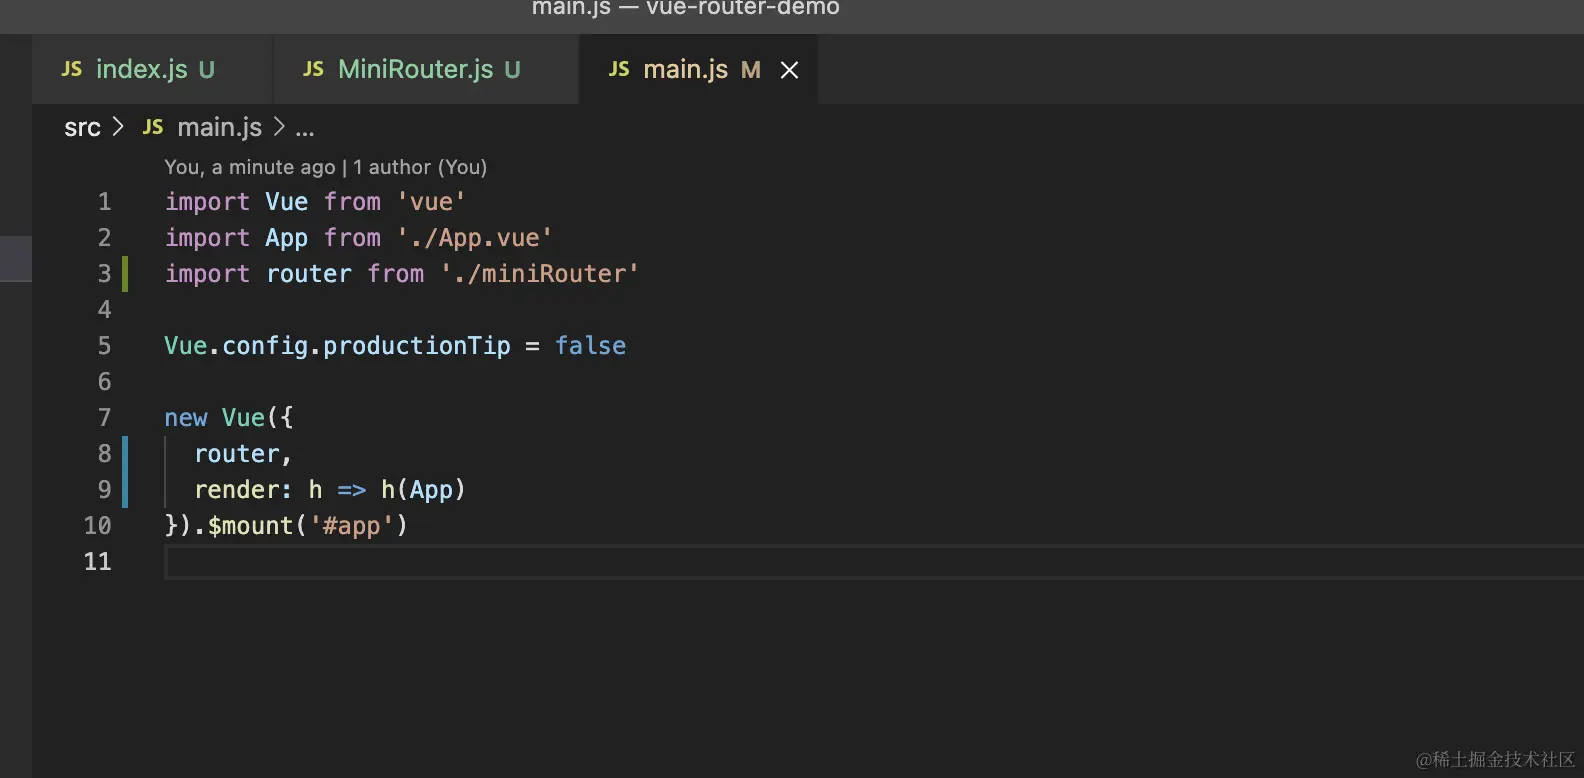Image resolution: width=1584 pixels, height=778 pixels.
Task: Click the green git change bar on line 3
Action: 125,274
